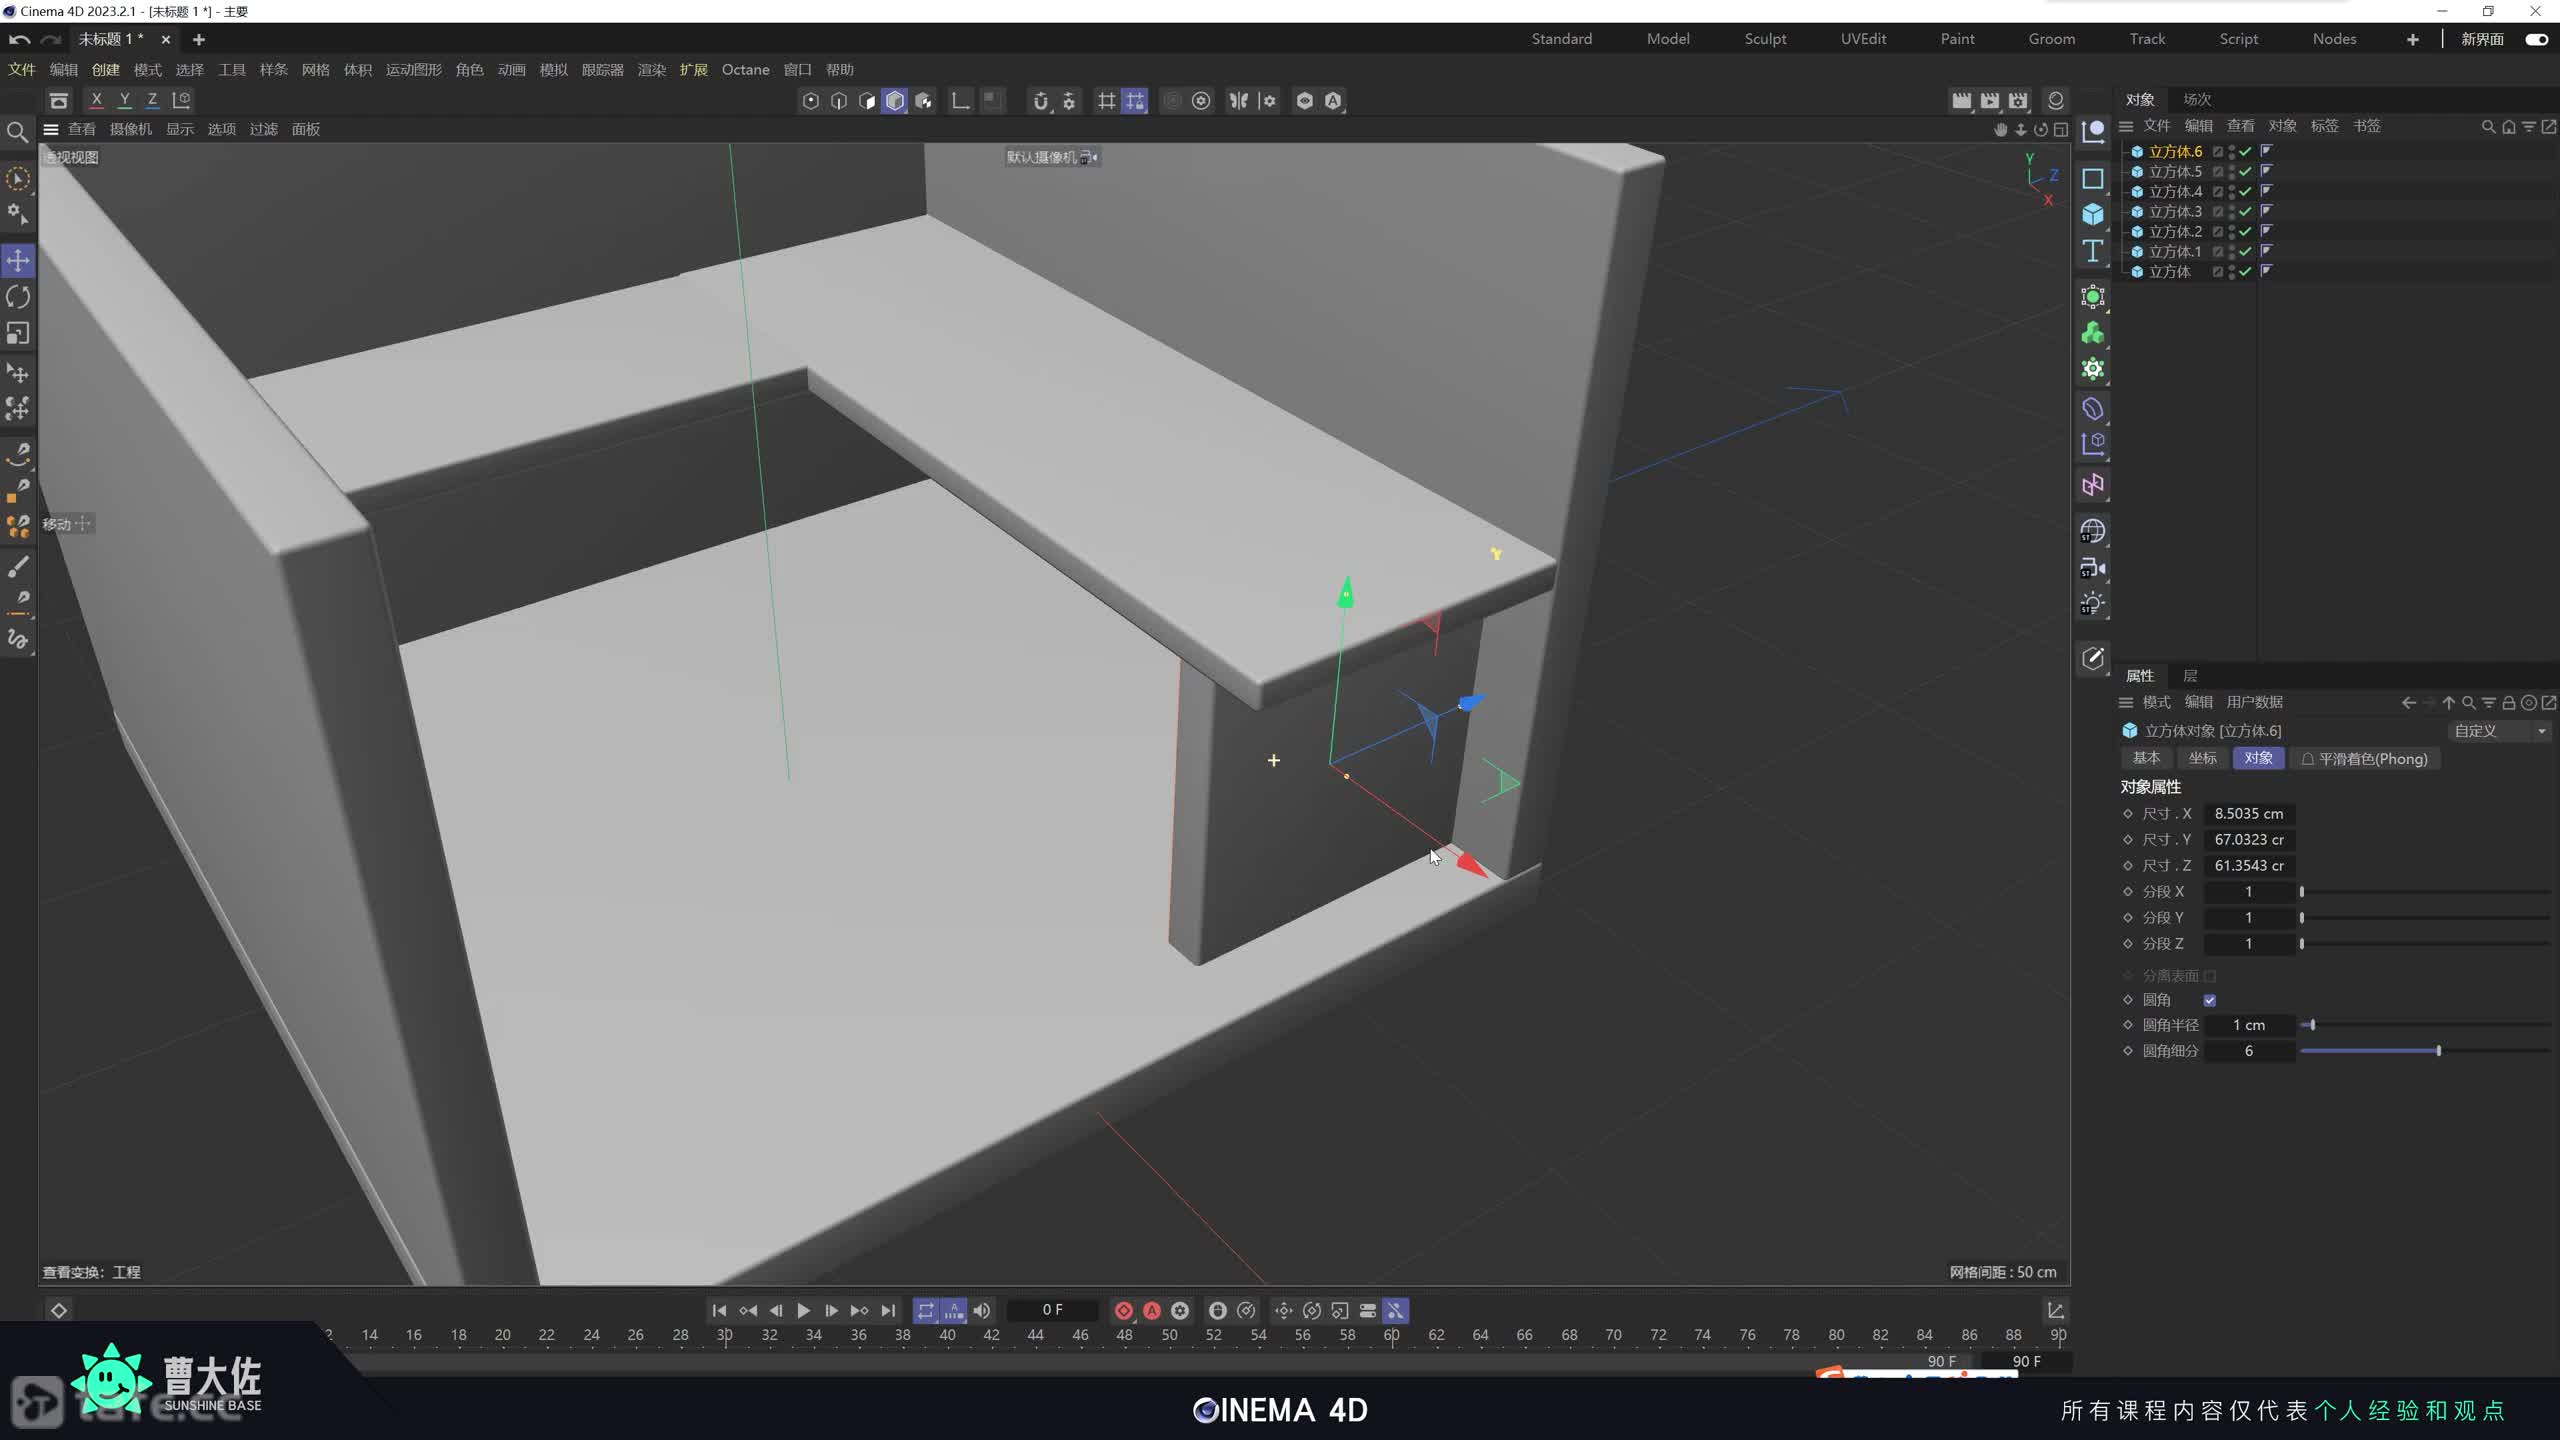This screenshot has width=2560, height=1440.
Task: Click the Play Forwards button
Action: [x=803, y=1310]
